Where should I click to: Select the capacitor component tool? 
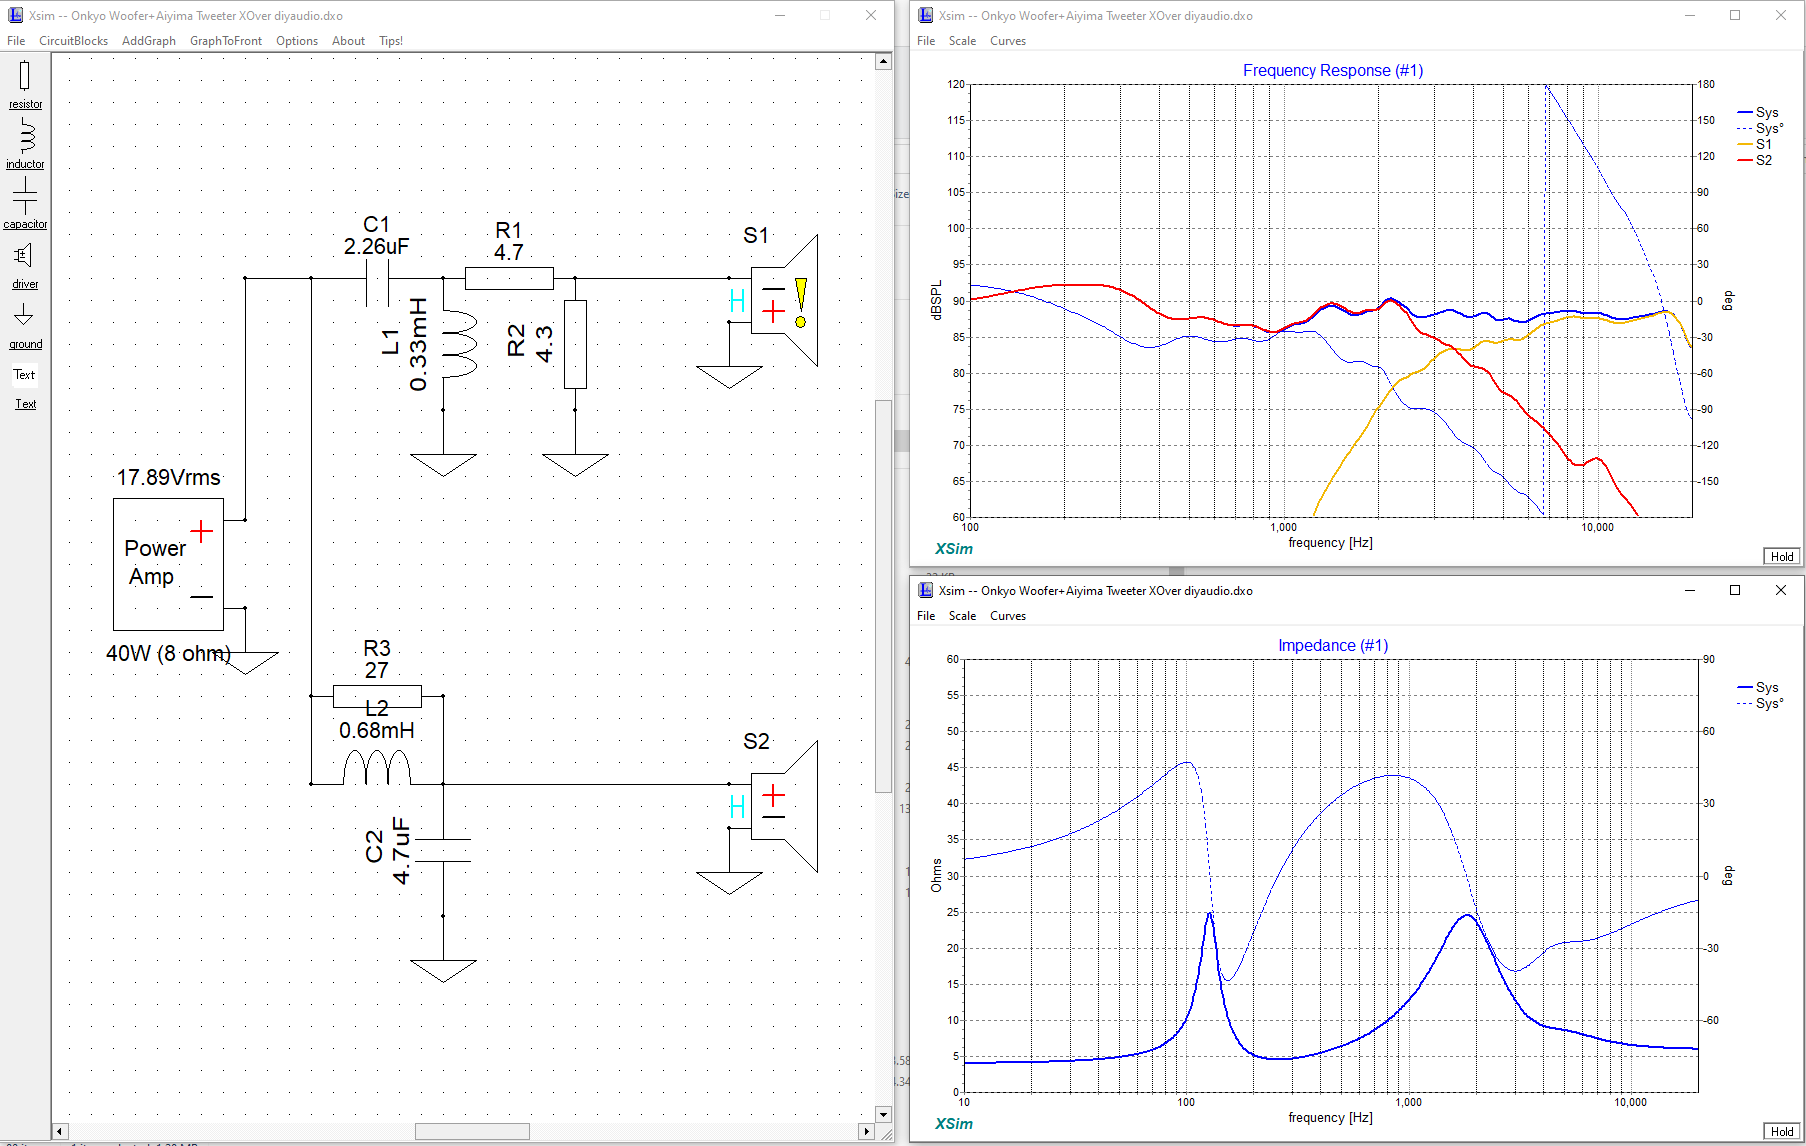(25, 204)
